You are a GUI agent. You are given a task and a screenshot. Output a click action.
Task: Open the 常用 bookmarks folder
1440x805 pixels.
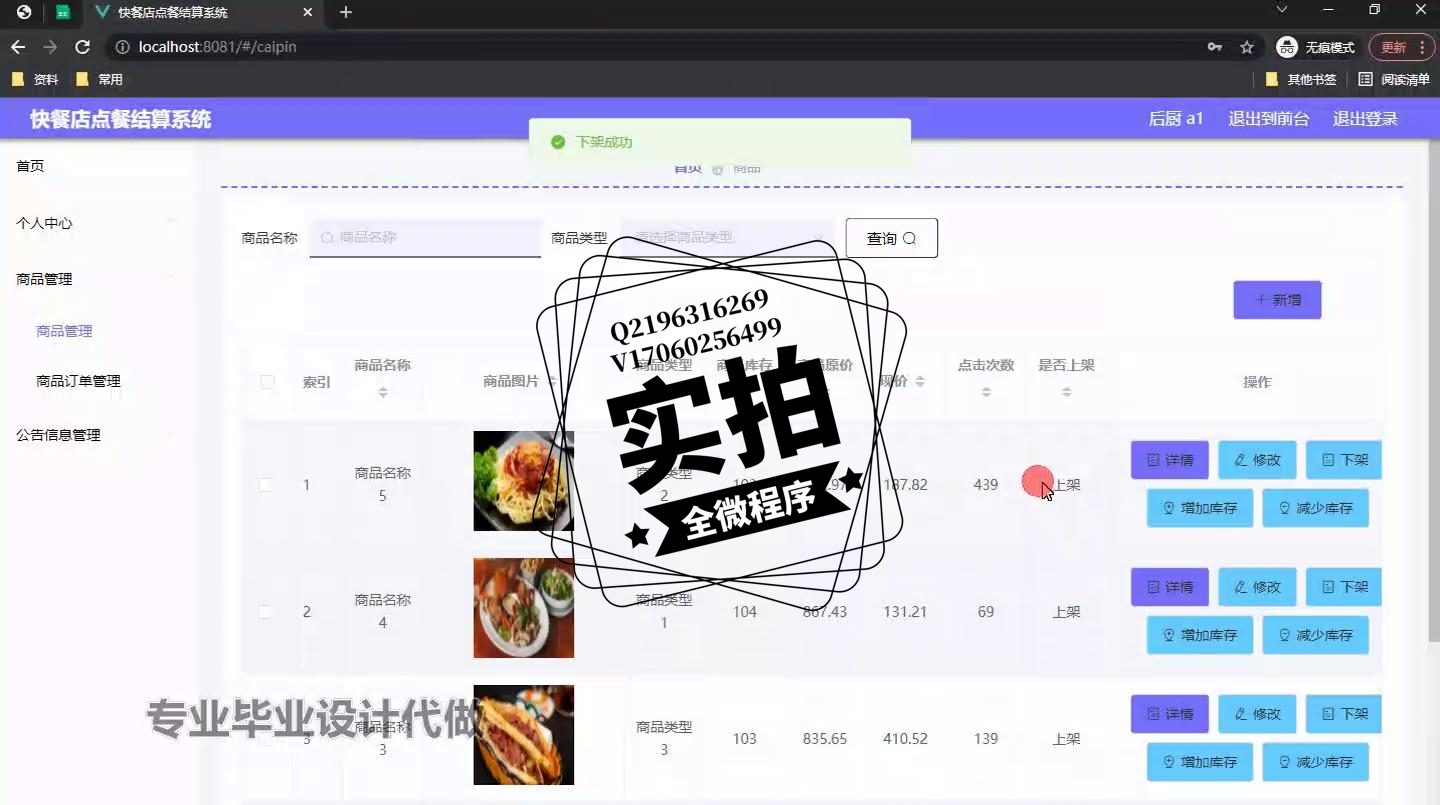click(99, 79)
